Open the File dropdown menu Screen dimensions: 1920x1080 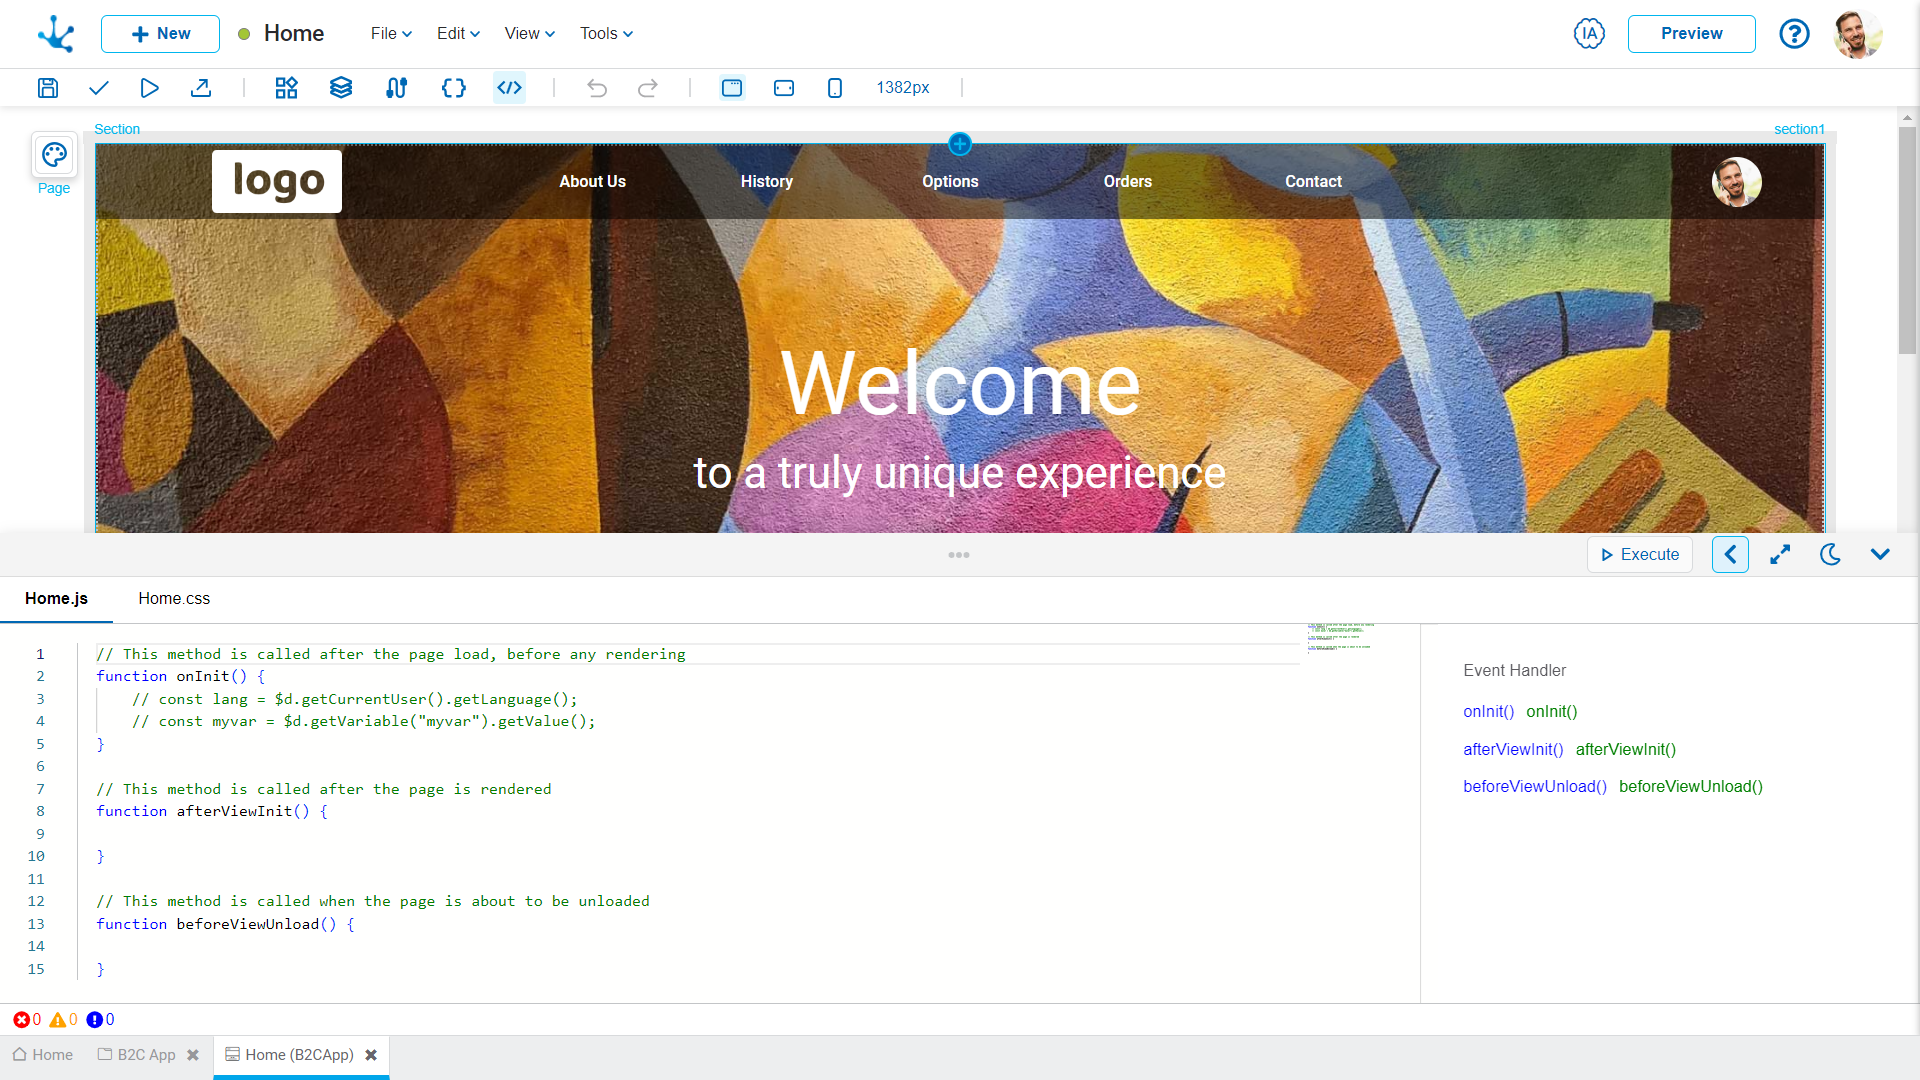(x=391, y=33)
